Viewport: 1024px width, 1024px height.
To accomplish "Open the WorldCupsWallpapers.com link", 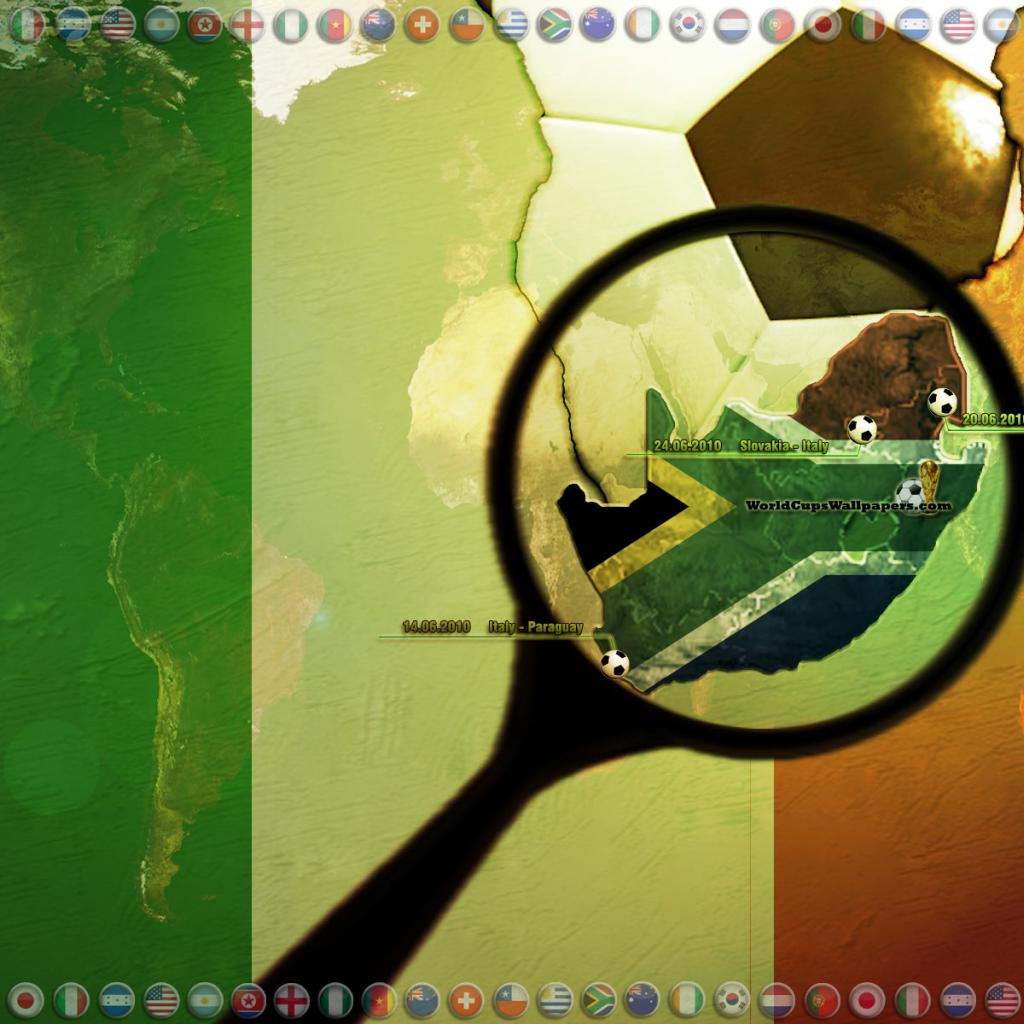I will click(847, 507).
